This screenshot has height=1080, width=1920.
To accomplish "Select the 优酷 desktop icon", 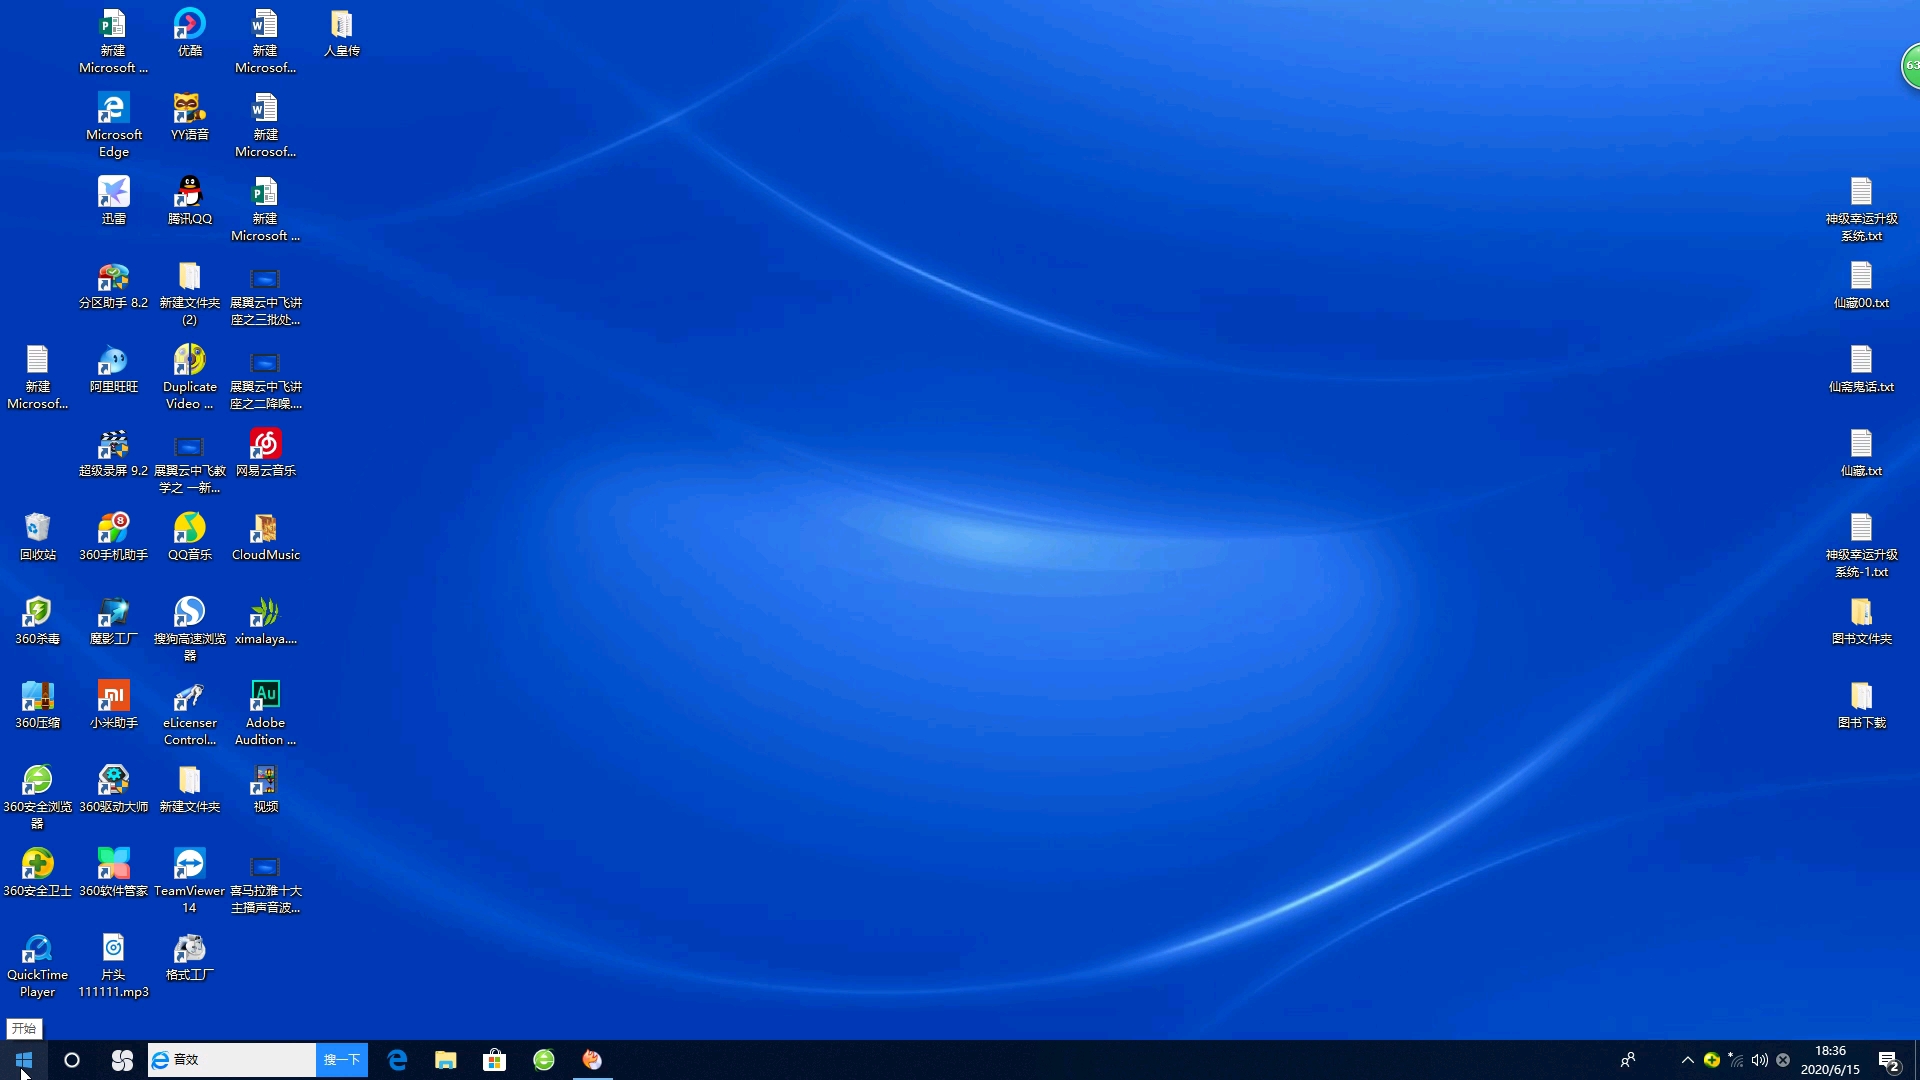I will pyautogui.click(x=189, y=32).
